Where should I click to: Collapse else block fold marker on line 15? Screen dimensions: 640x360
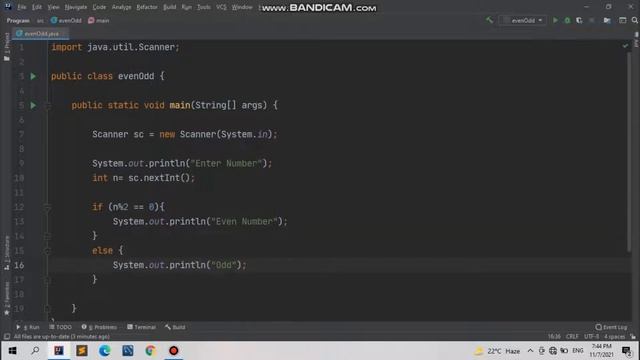tap(47, 251)
